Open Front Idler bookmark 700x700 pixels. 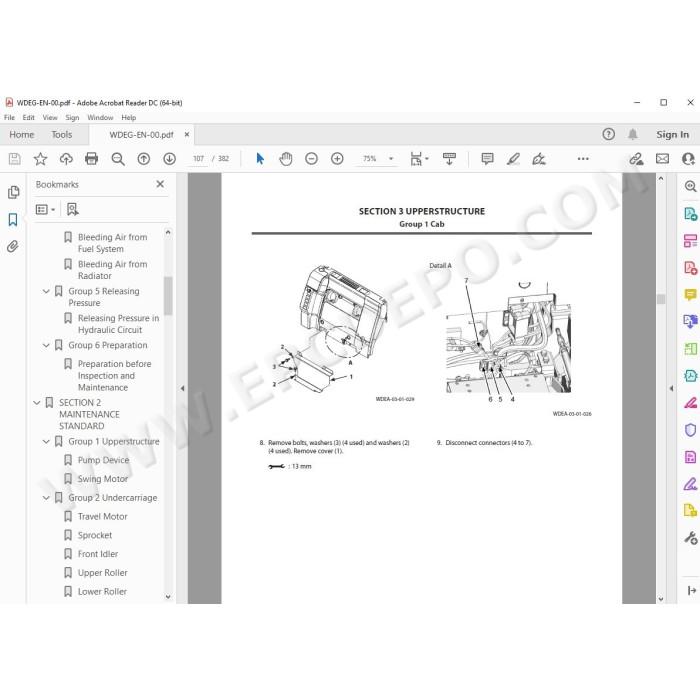(98, 554)
